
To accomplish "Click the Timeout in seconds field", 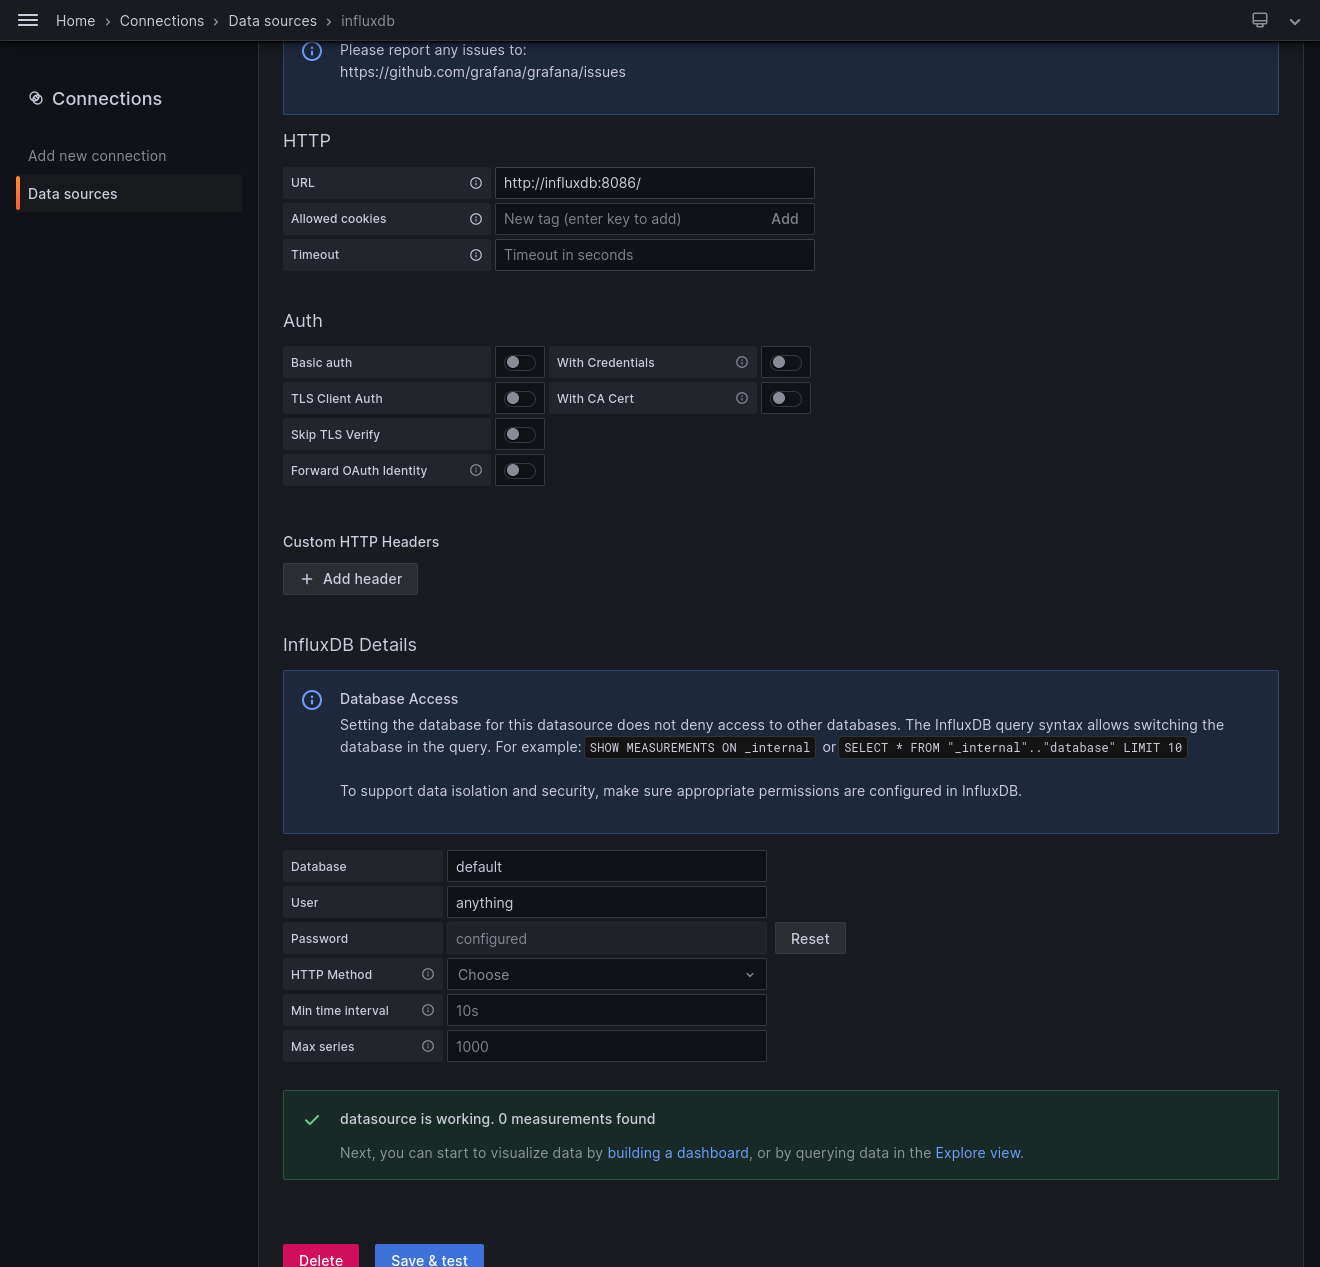I will point(655,255).
